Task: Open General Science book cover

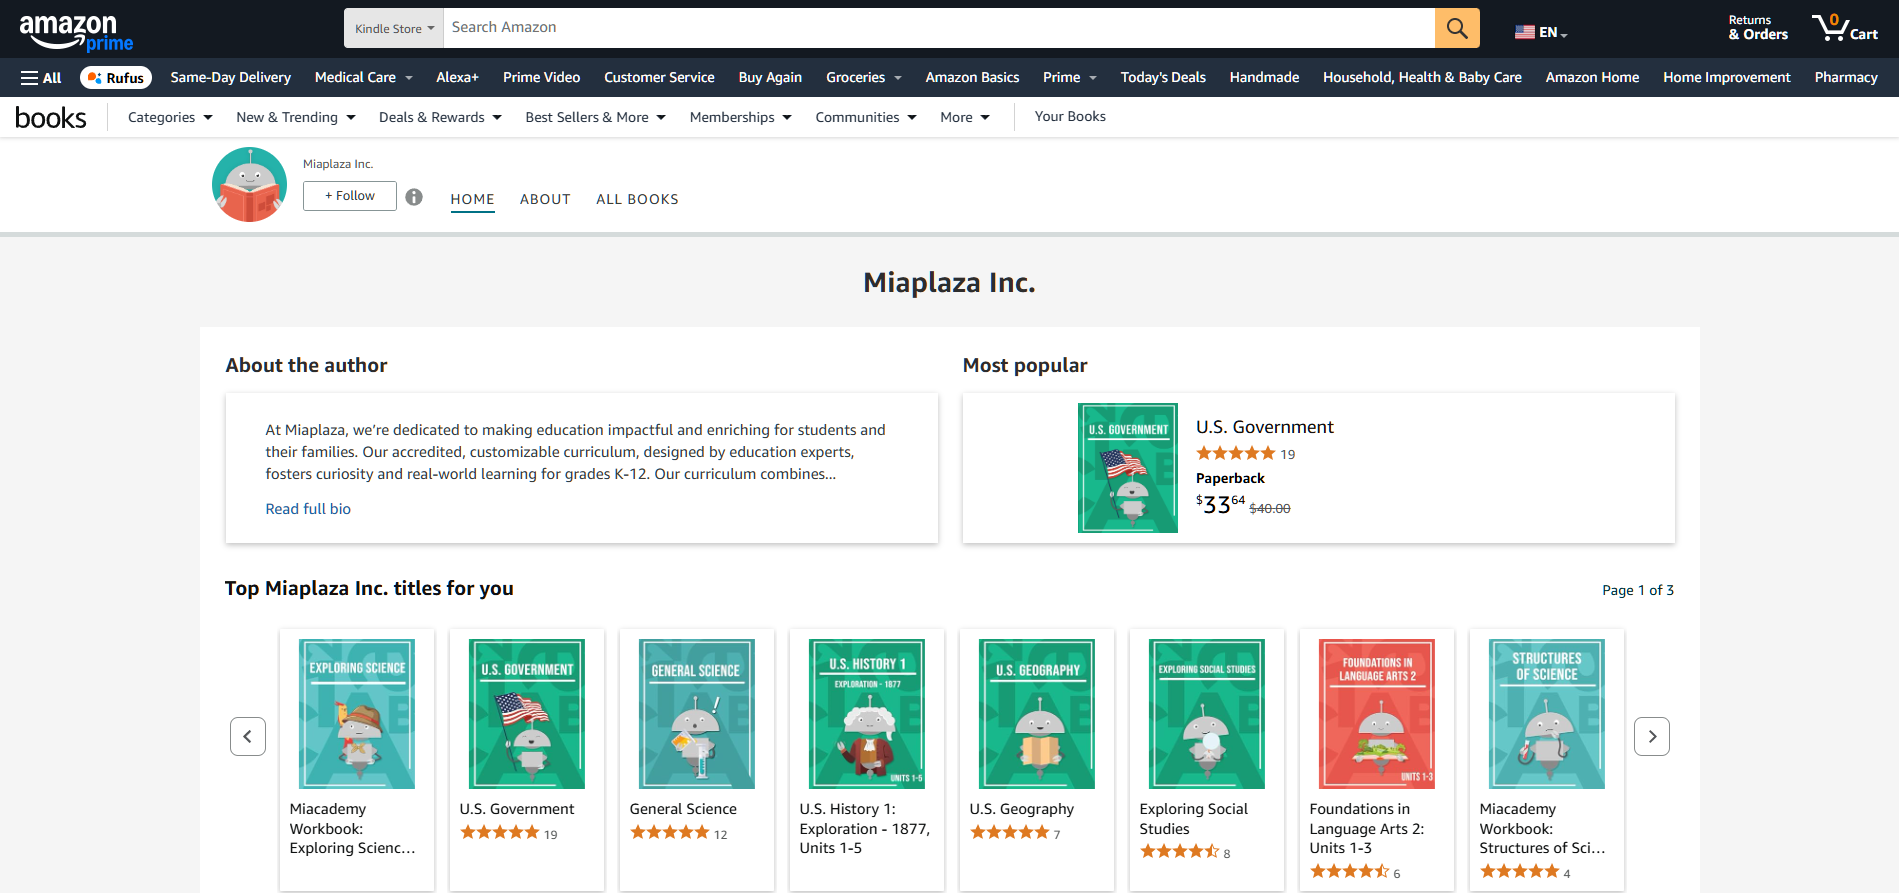Action: 697,714
